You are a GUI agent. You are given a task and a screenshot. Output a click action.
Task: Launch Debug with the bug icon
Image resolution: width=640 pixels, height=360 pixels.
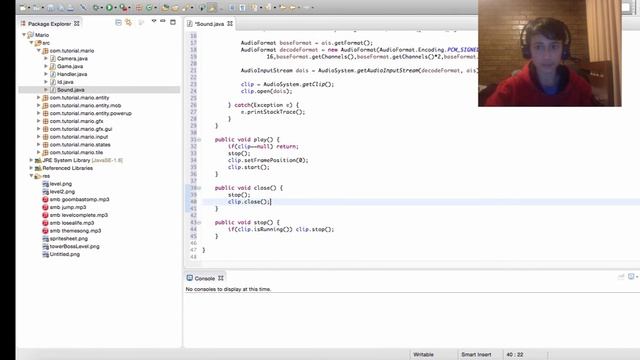click(x=96, y=7)
